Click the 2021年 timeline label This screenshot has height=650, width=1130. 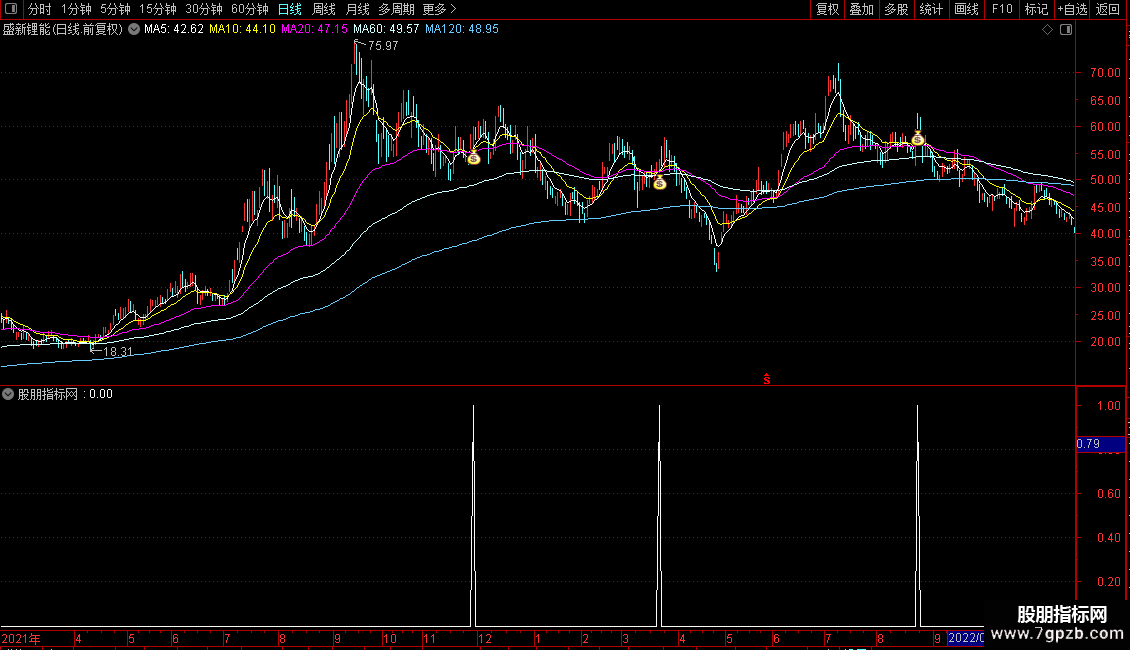[21, 638]
